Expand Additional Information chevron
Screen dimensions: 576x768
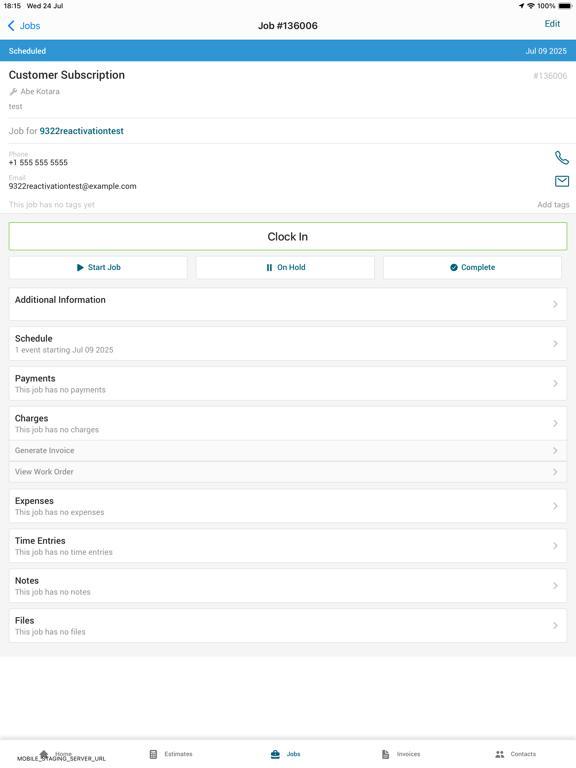point(555,304)
